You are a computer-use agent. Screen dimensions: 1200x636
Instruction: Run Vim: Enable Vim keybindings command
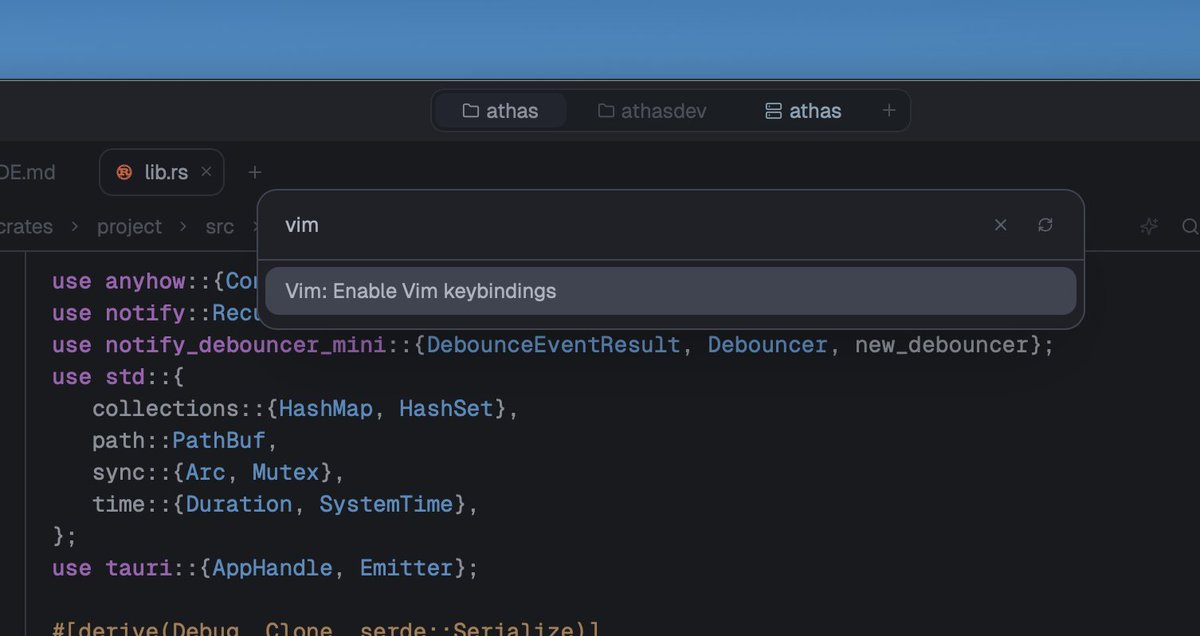[x=671, y=291]
